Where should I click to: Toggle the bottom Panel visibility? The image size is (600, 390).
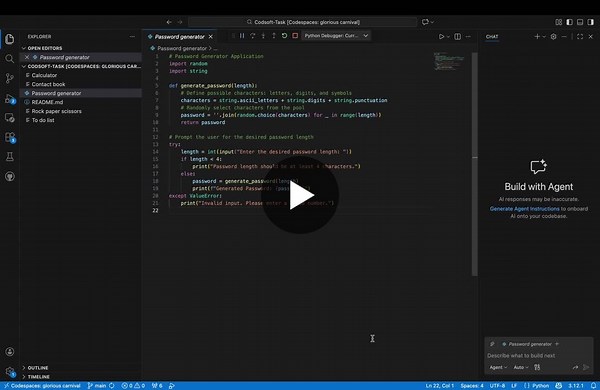pyautogui.click(x=580, y=22)
